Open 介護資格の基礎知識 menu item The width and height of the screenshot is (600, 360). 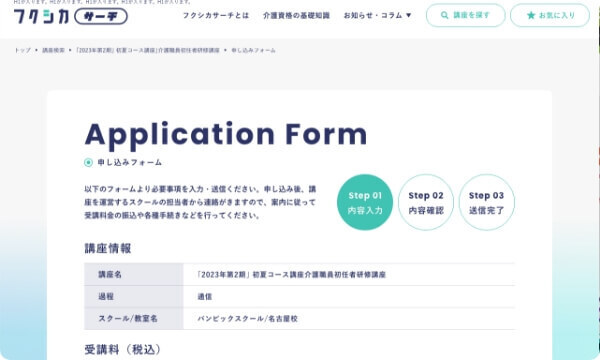pos(296,15)
